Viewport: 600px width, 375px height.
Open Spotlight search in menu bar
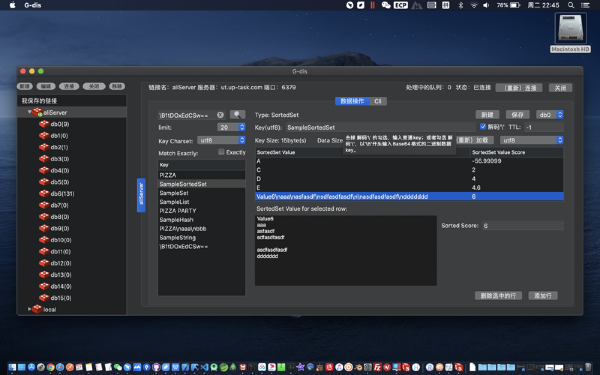(571, 5)
